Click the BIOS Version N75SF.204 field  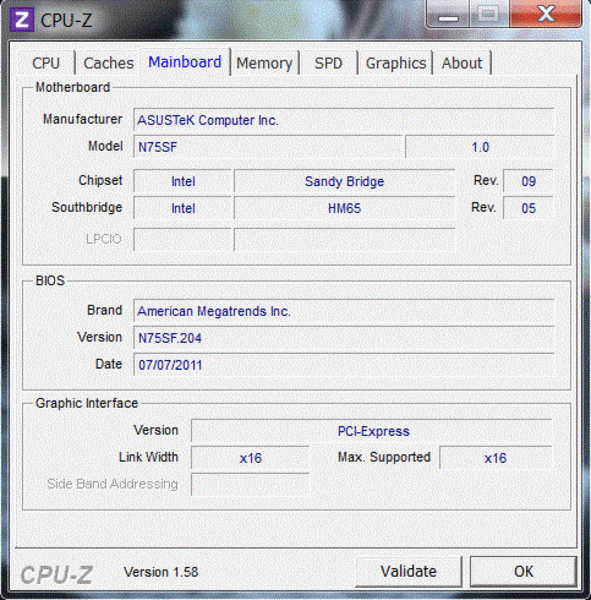tap(344, 338)
